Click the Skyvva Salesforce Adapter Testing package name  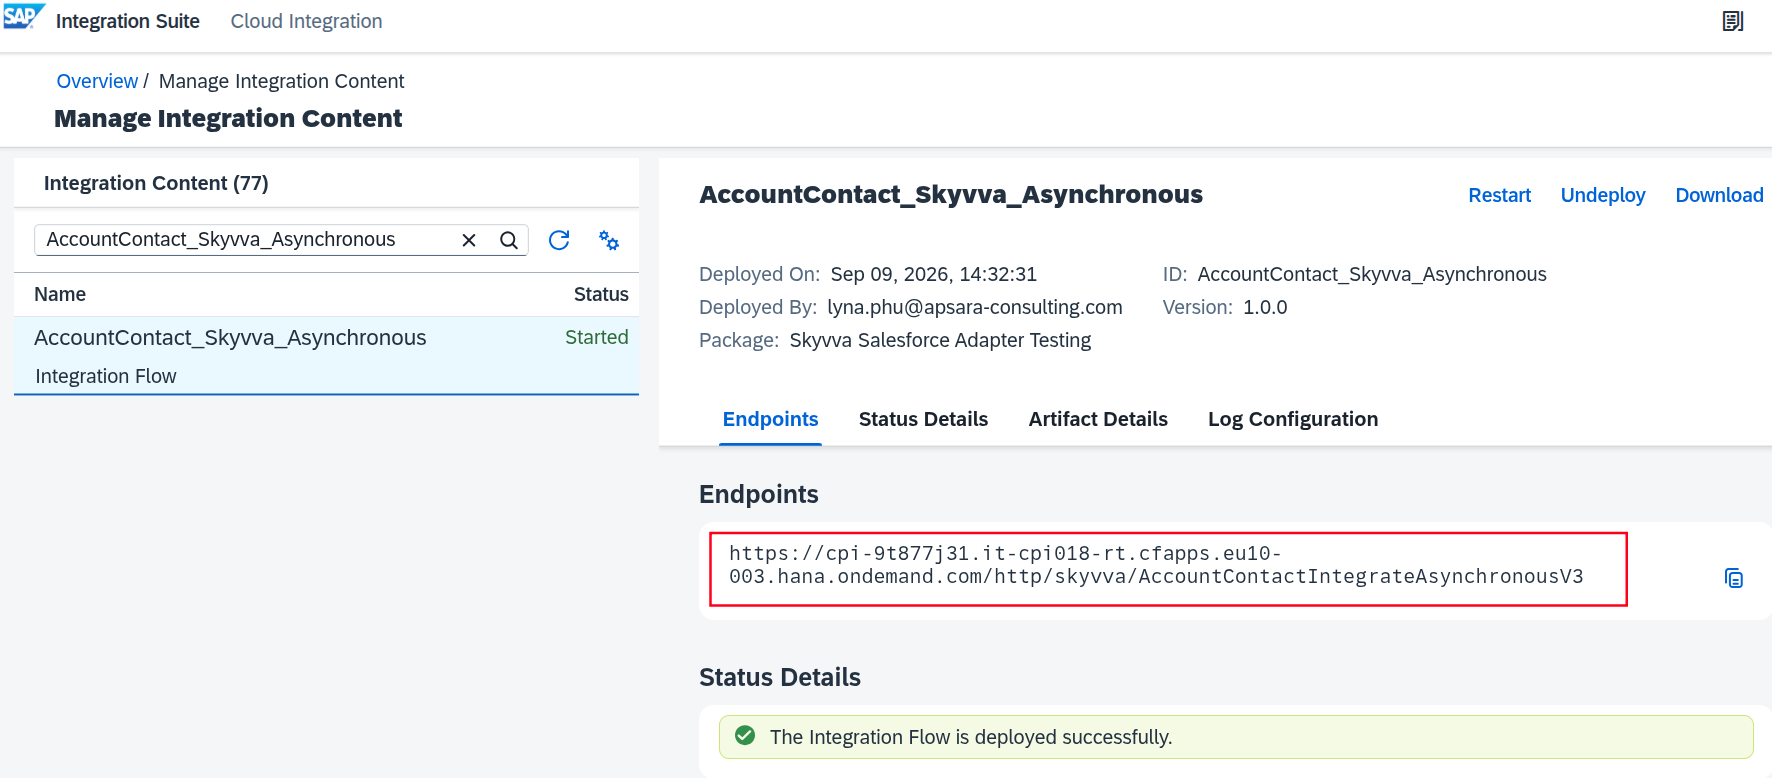(x=940, y=340)
